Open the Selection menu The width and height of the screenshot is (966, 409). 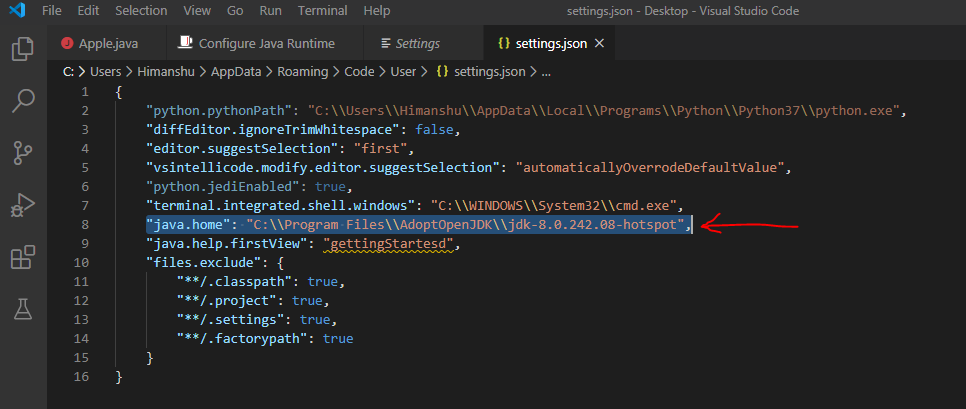(x=141, y=10)
